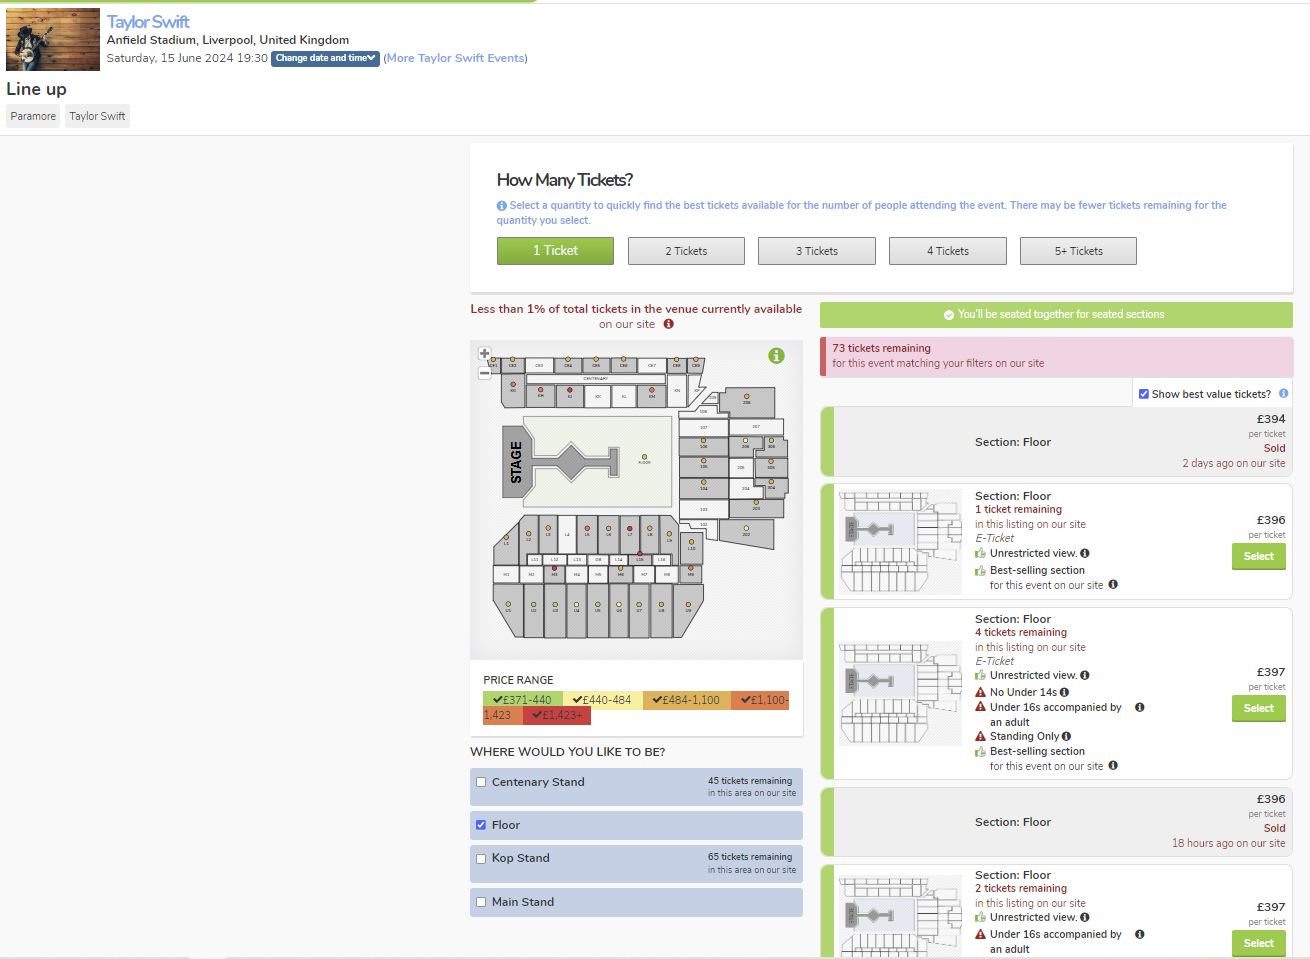Viewport: 1310px width, 959px height.
Task: Uncheck Show best value tickets checkbox
Action: (x=1144, y=394)
